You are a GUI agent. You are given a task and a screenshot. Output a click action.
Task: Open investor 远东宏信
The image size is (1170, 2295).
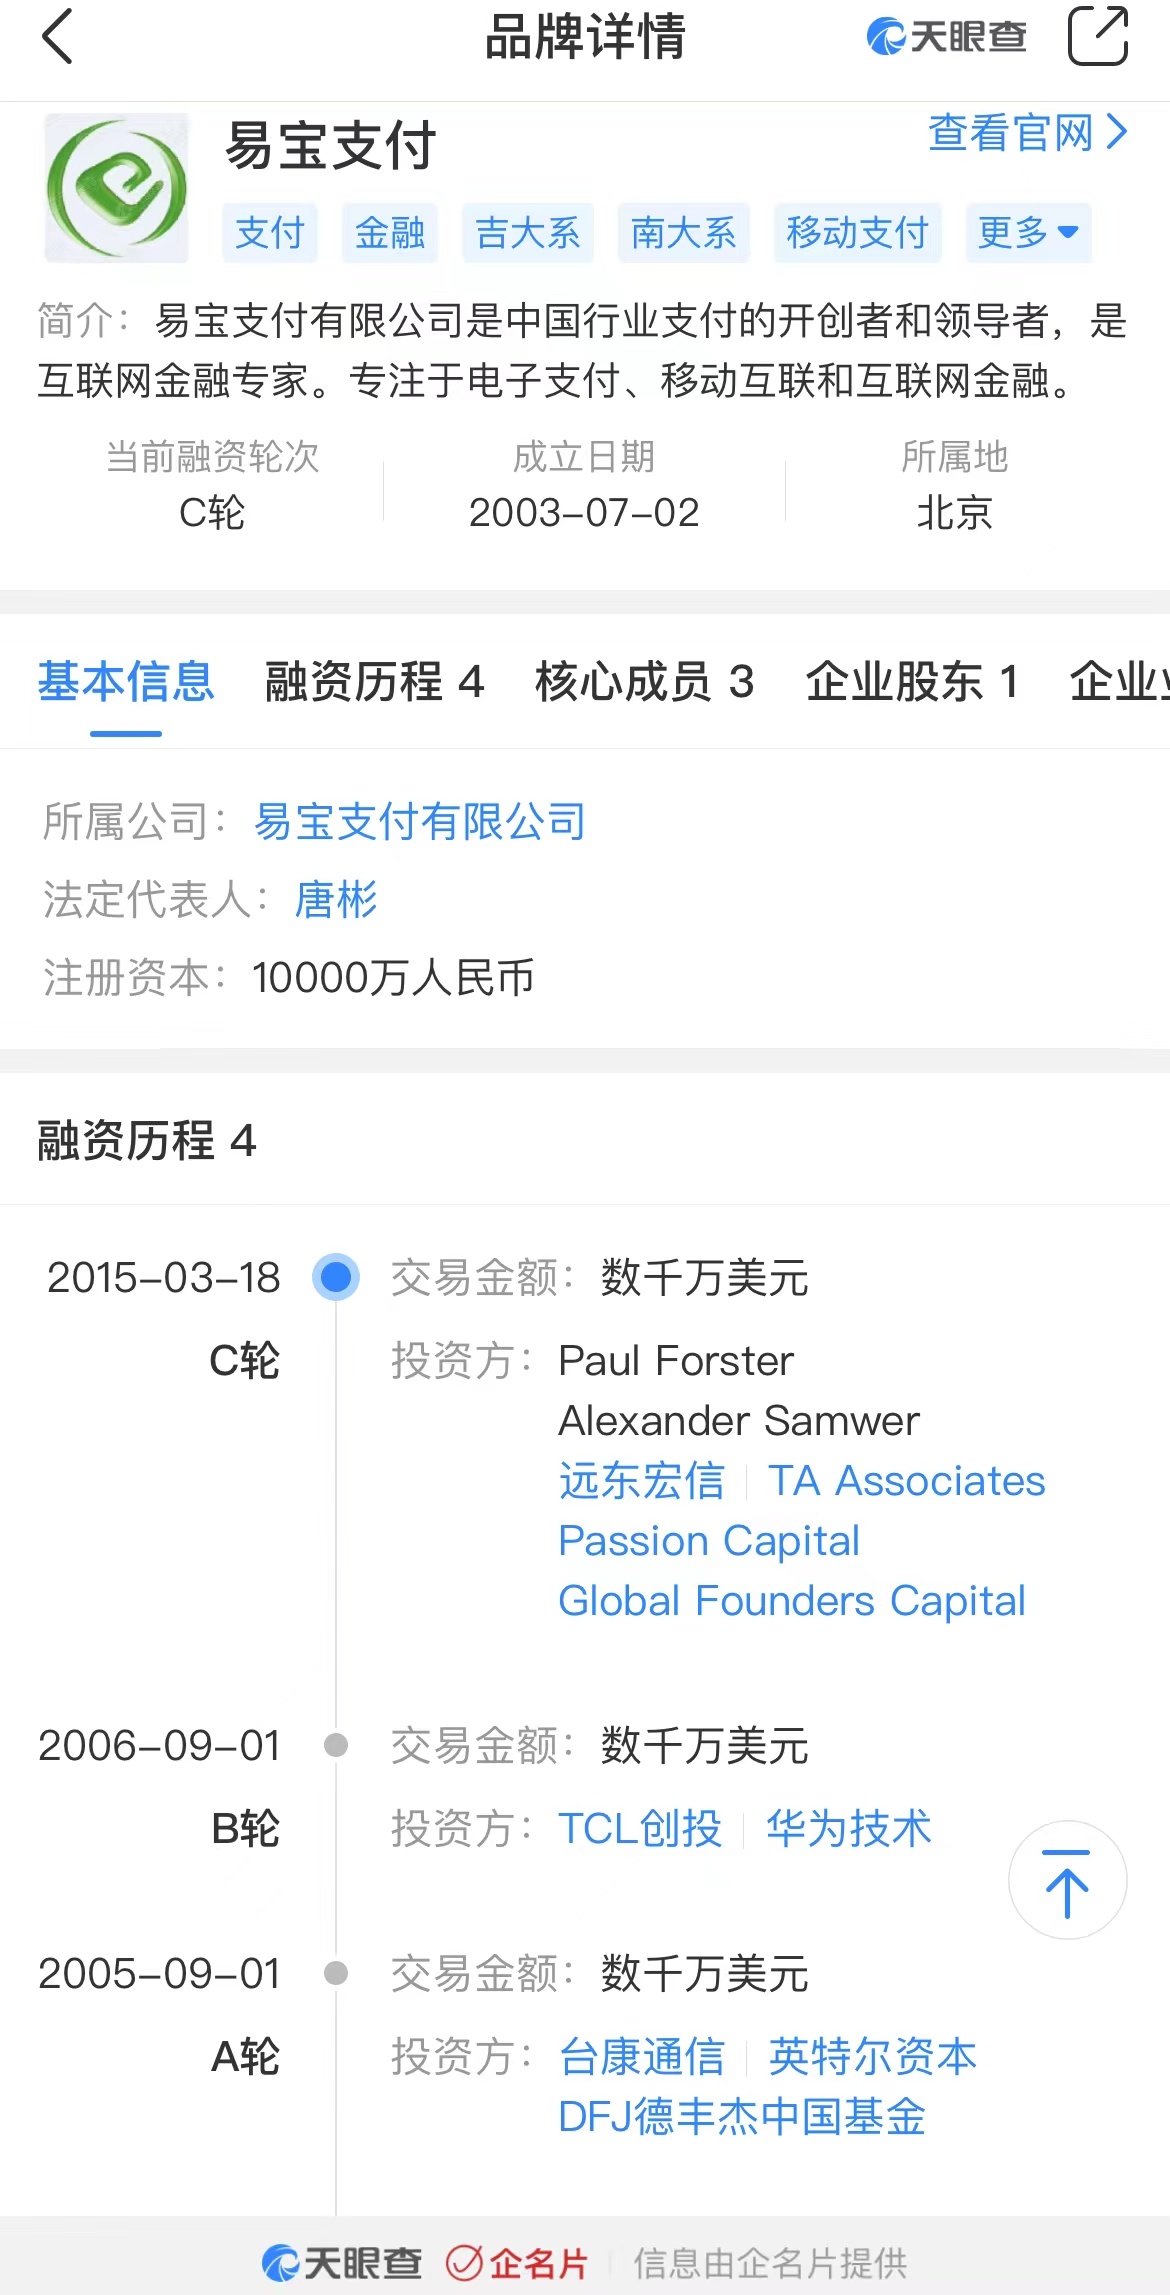(642, 1481)
